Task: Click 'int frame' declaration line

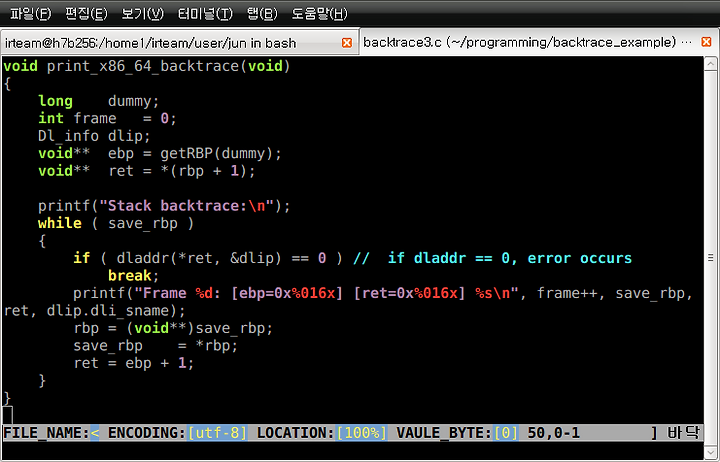Action: (107, 118)
